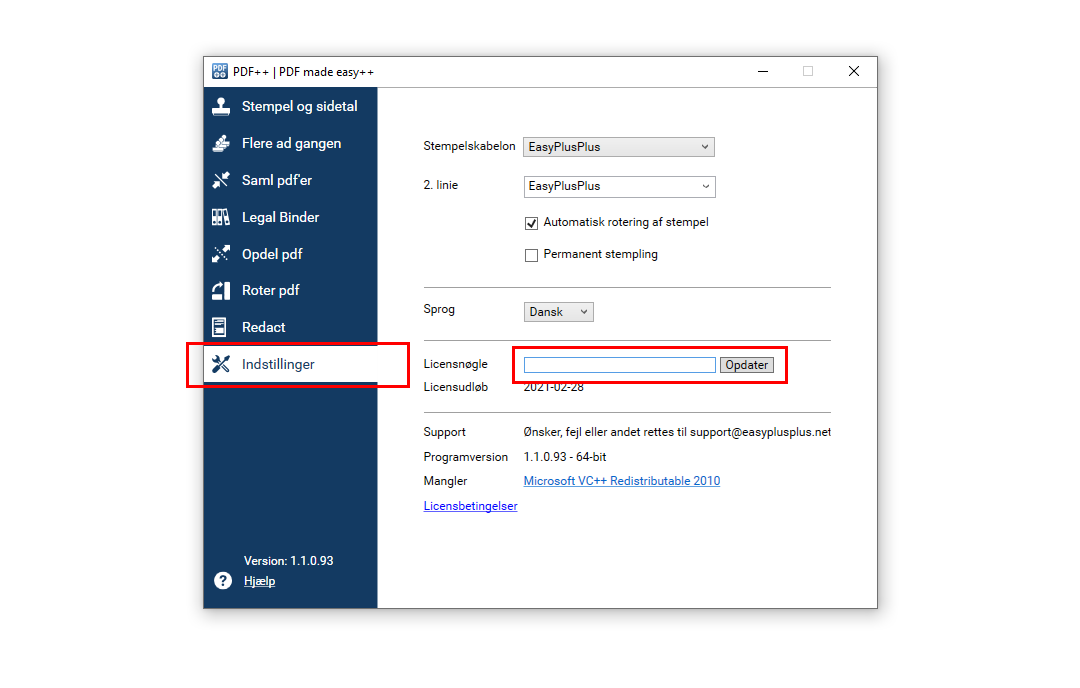
Task: Click the merge icon beside Saml pdf'er
Action: (221, 181)
